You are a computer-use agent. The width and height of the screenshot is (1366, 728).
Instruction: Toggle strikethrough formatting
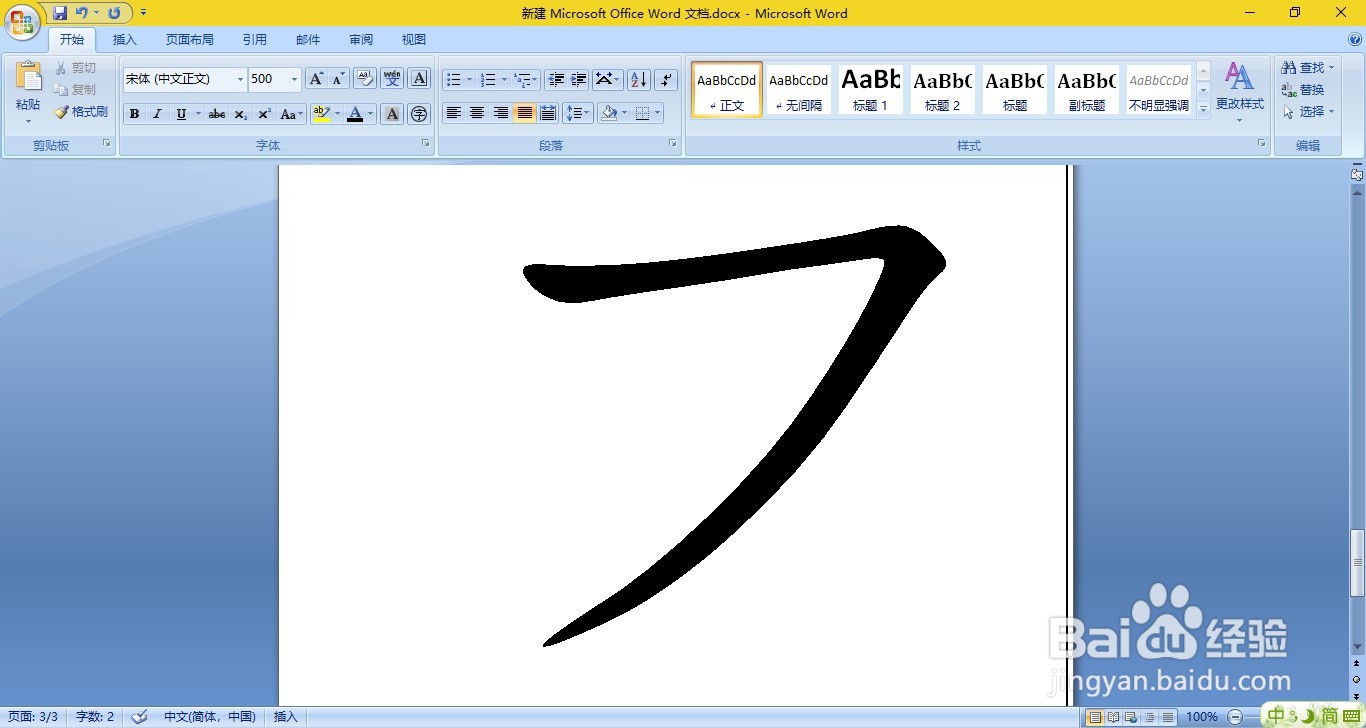[217, 114]
